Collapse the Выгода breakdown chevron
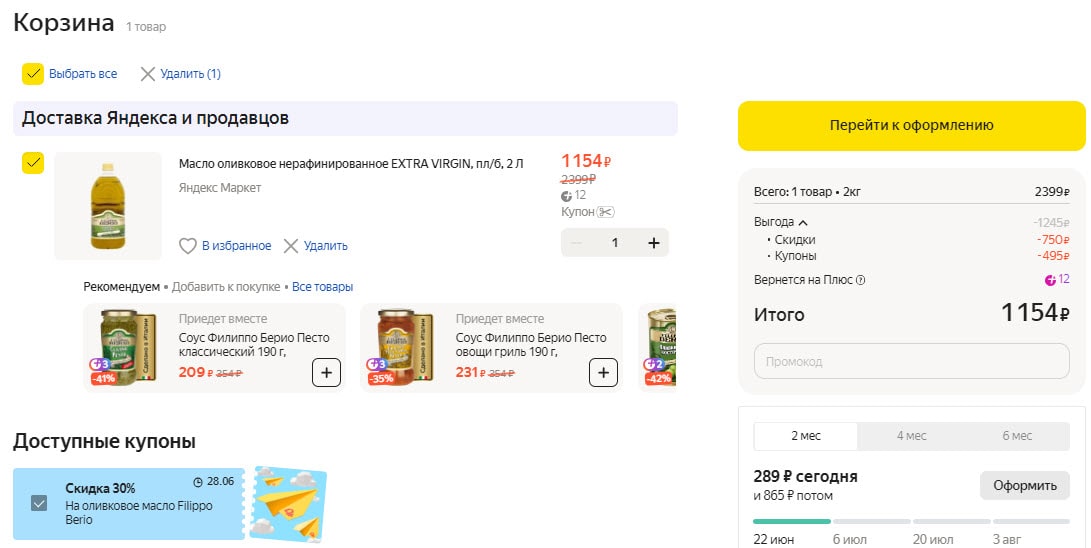The image size is (1091, 548). coord(803,222)
